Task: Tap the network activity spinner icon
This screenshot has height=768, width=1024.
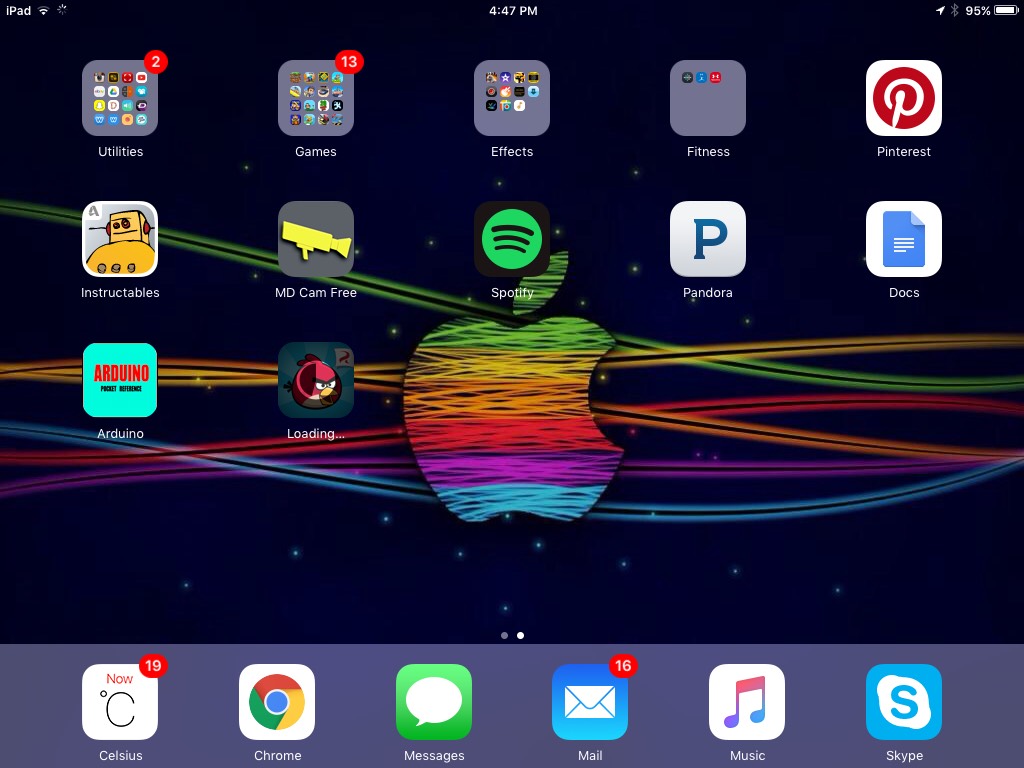Action: pyautogui.click(x=62, y=10)
